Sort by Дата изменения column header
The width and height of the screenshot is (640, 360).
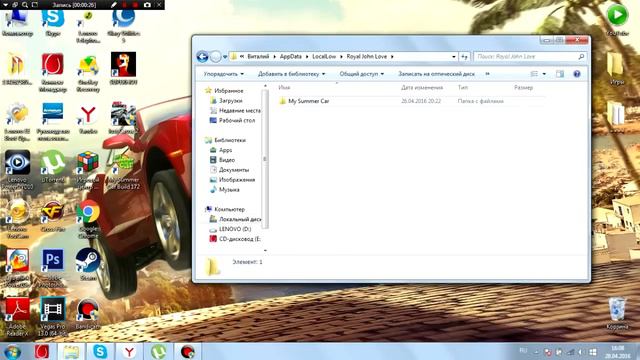point(422,87)
